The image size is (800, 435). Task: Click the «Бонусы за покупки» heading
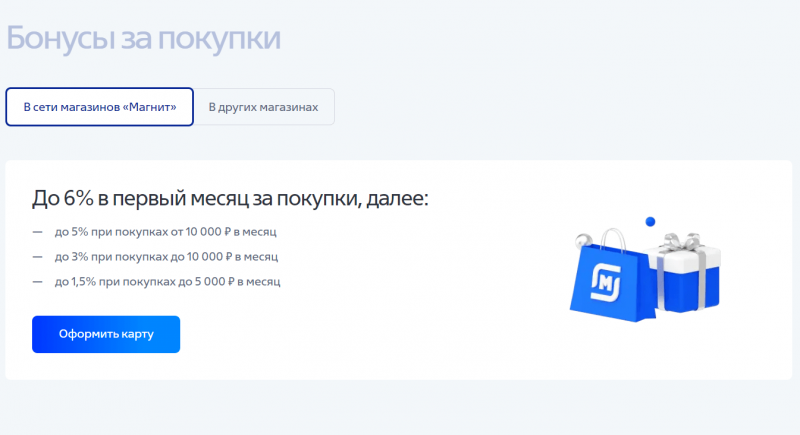143,38
